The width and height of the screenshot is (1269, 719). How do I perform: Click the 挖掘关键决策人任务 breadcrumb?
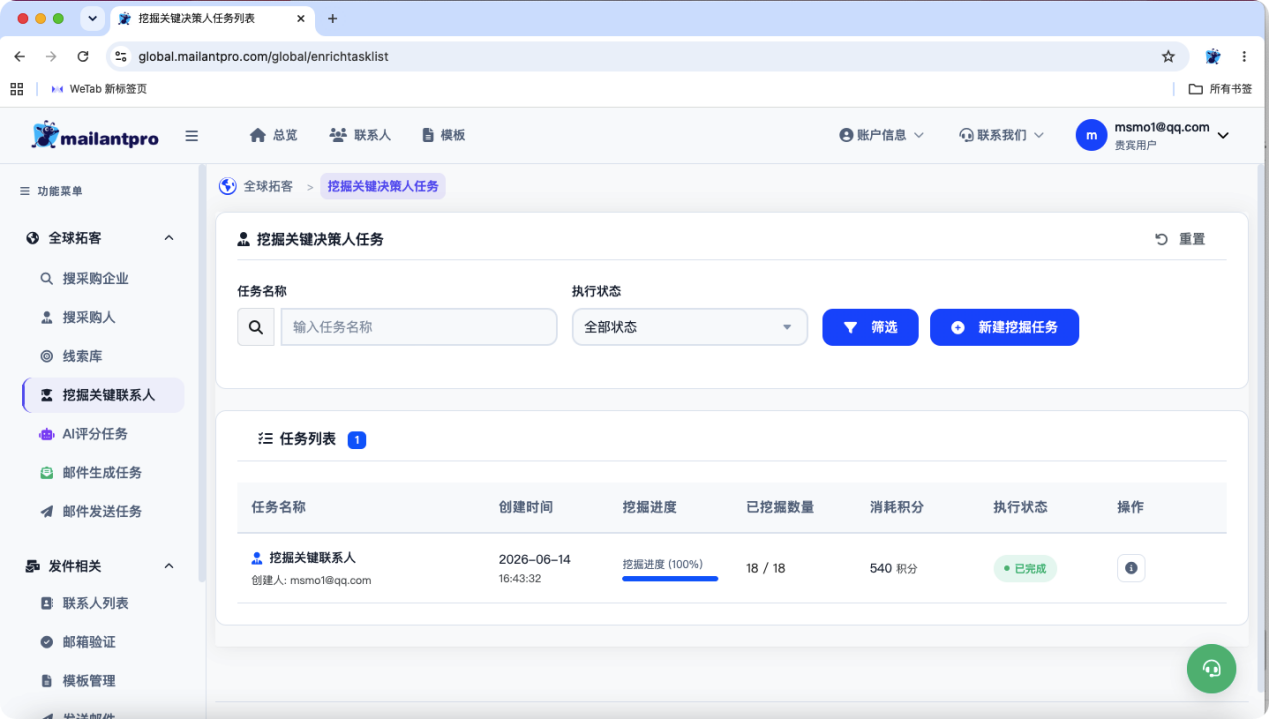[x=383, y=186]
